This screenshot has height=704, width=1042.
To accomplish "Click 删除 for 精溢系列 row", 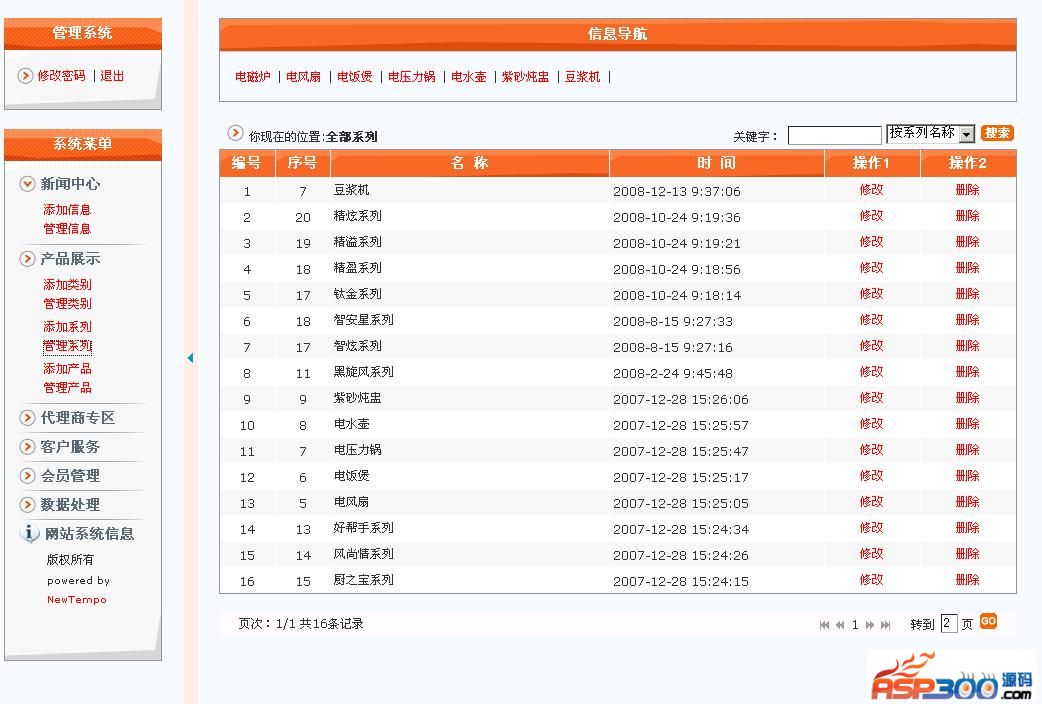I will pos(968,241).
